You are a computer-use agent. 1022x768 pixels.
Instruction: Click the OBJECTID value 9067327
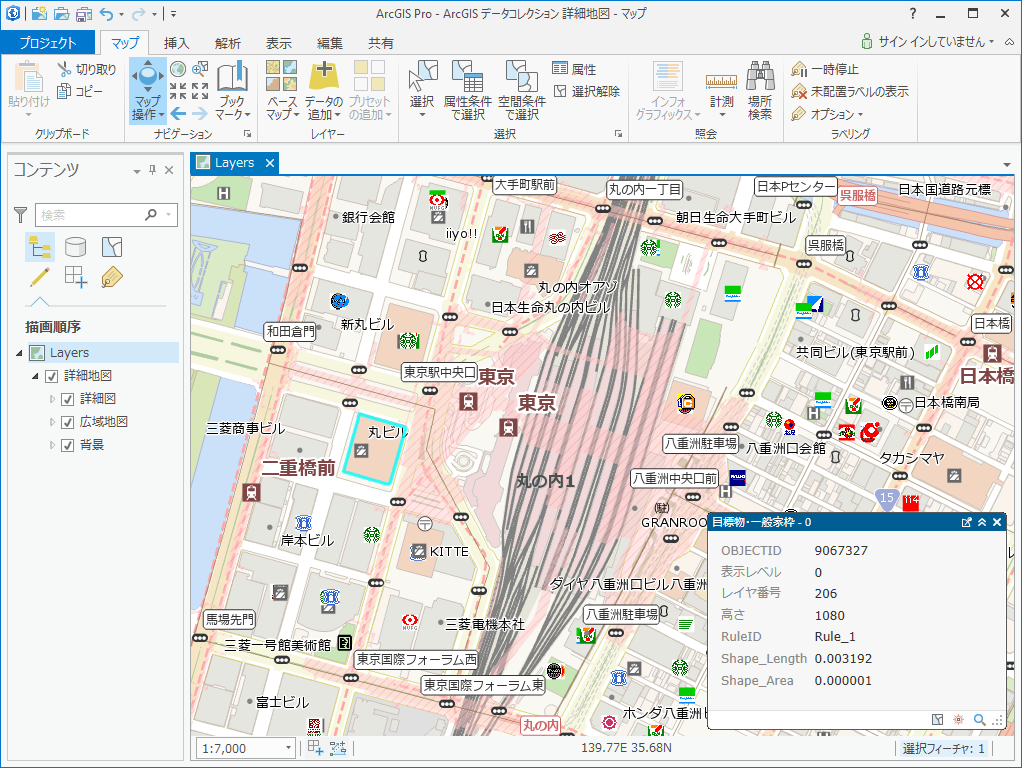click(841, 551)
